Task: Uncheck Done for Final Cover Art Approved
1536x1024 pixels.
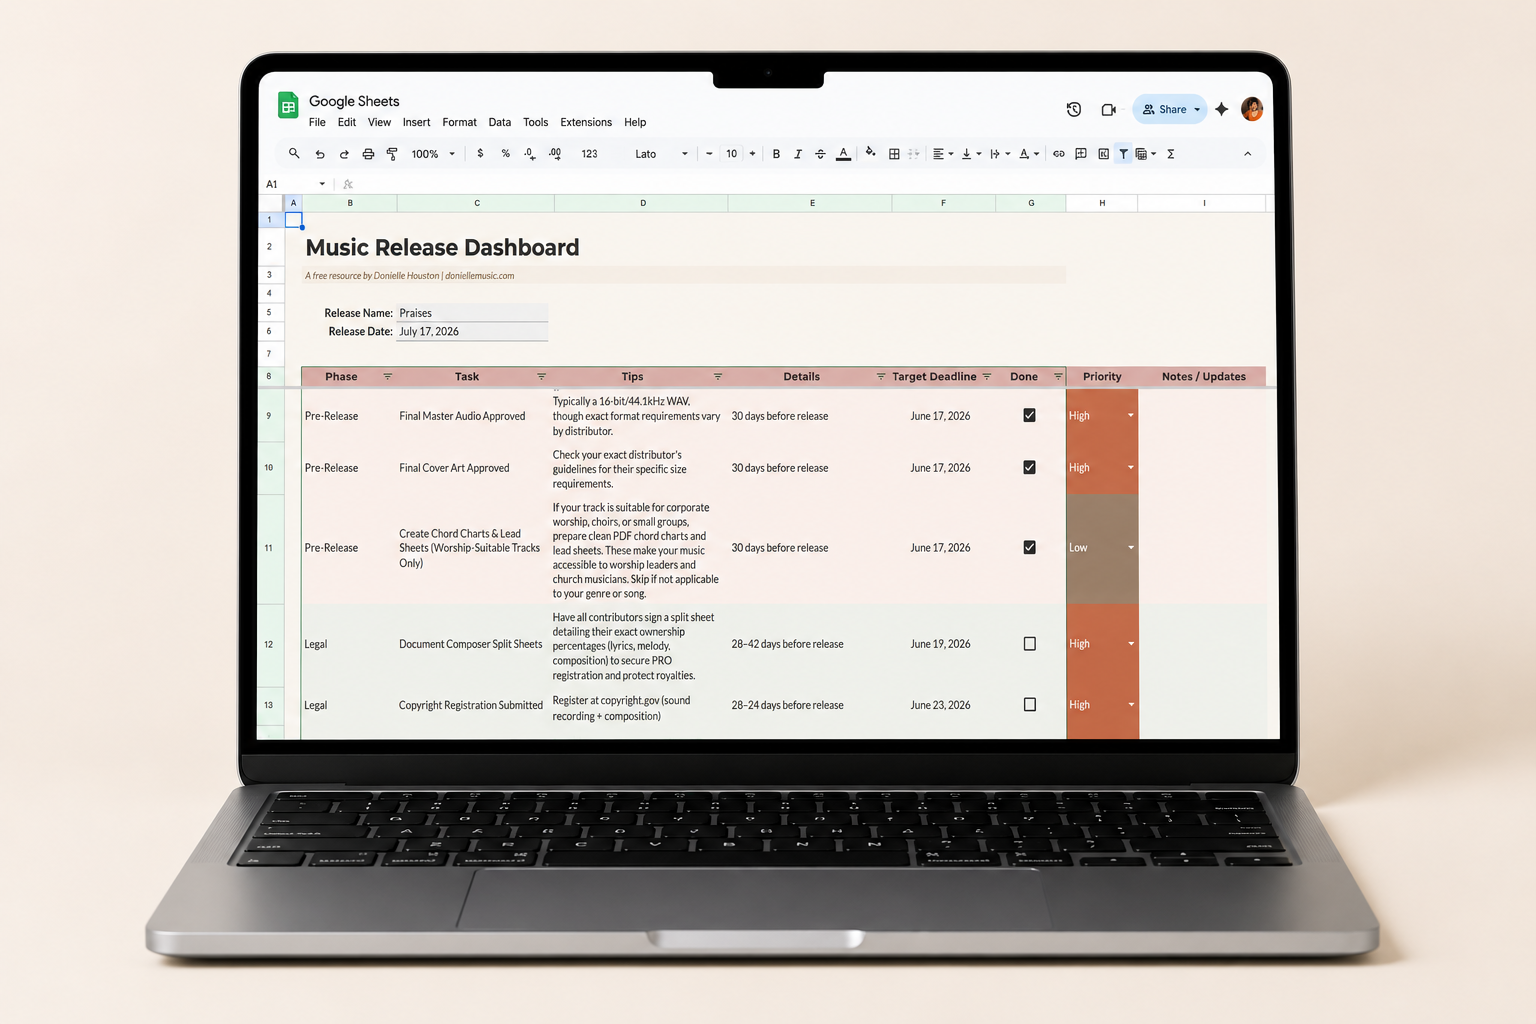Action: tap(1029, 467)
